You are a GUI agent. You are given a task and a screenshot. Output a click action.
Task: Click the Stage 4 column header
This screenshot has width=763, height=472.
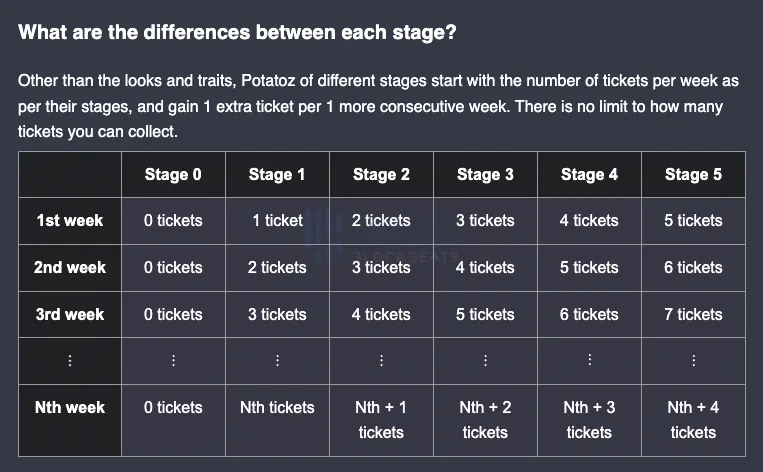589,174
